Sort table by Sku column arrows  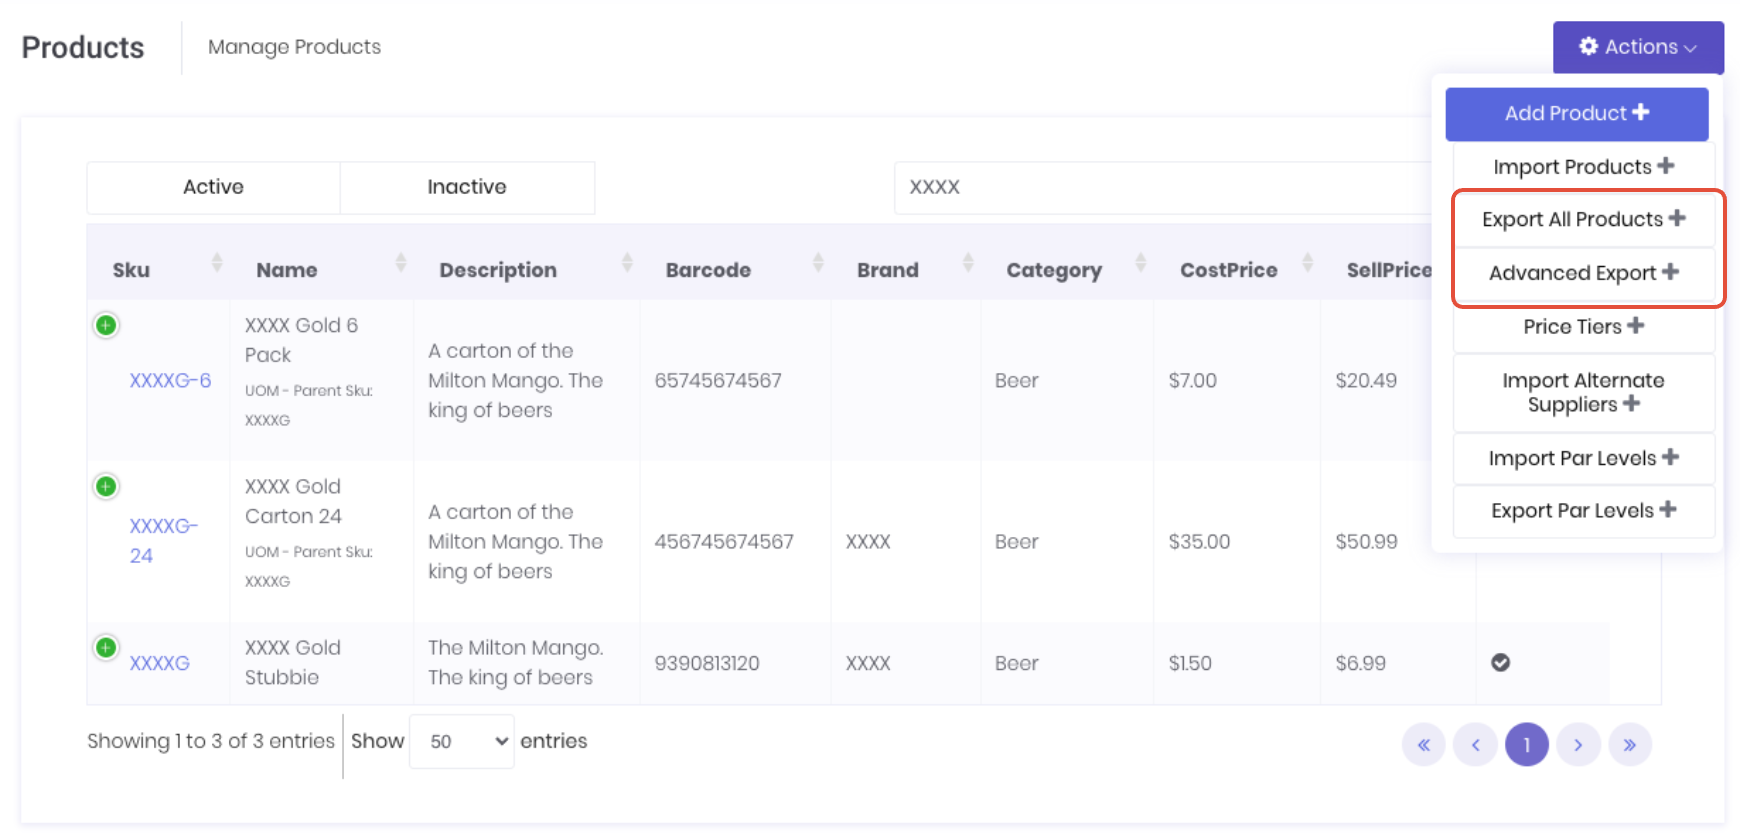click(x=217, y=263)
